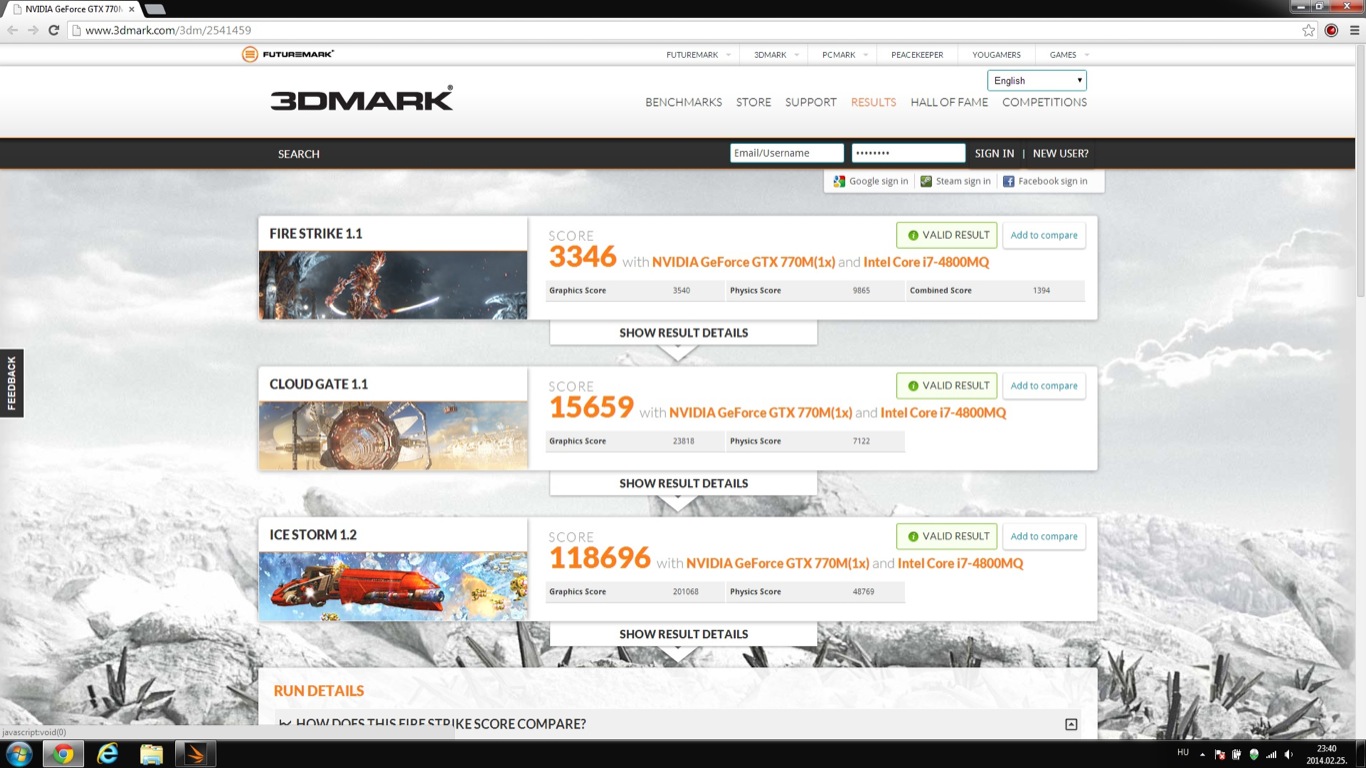Open File Explorer folder in taskbar

coord(151,754)
